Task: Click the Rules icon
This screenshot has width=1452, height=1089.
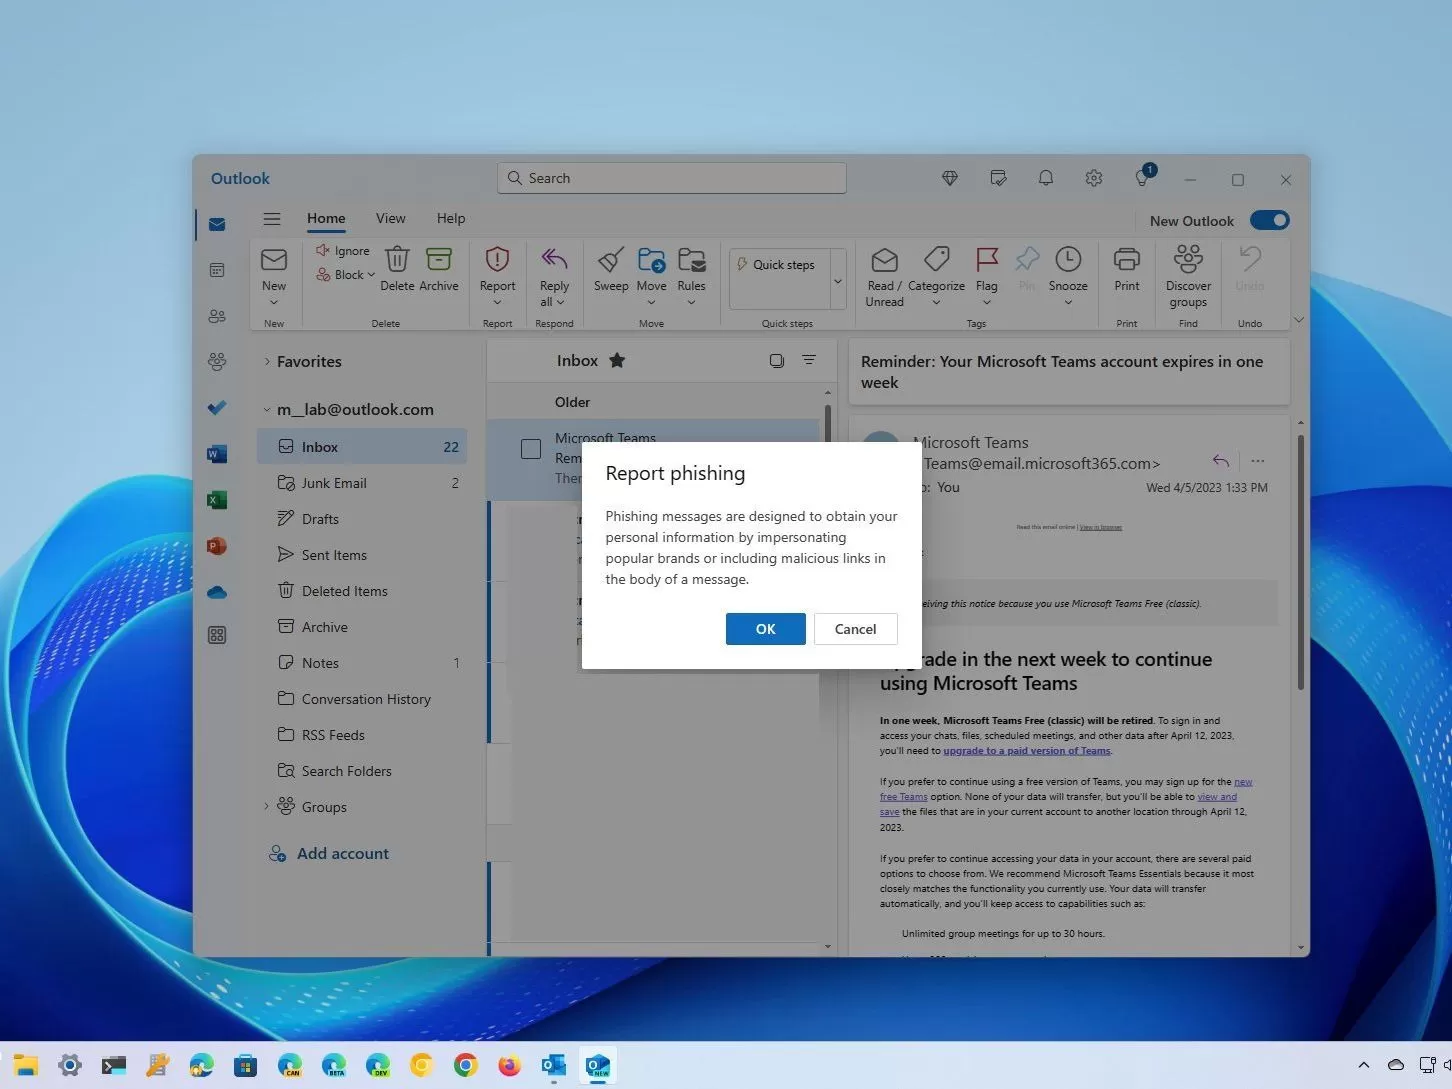Action: (x=691, y=260)
